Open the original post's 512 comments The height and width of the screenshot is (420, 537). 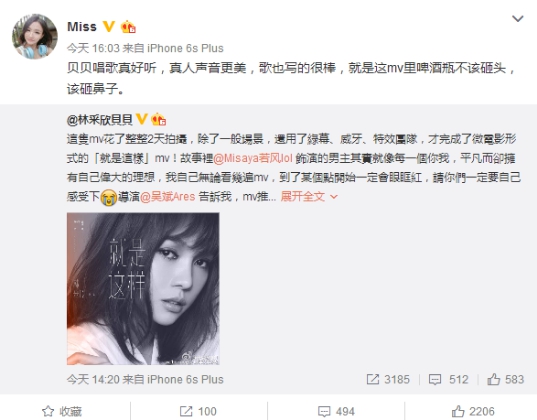448,379
